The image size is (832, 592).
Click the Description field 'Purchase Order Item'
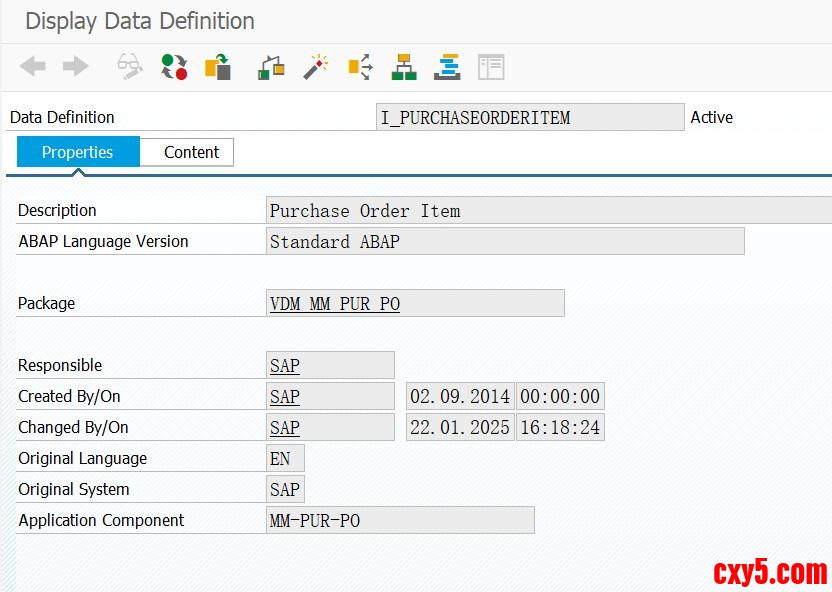548,211
